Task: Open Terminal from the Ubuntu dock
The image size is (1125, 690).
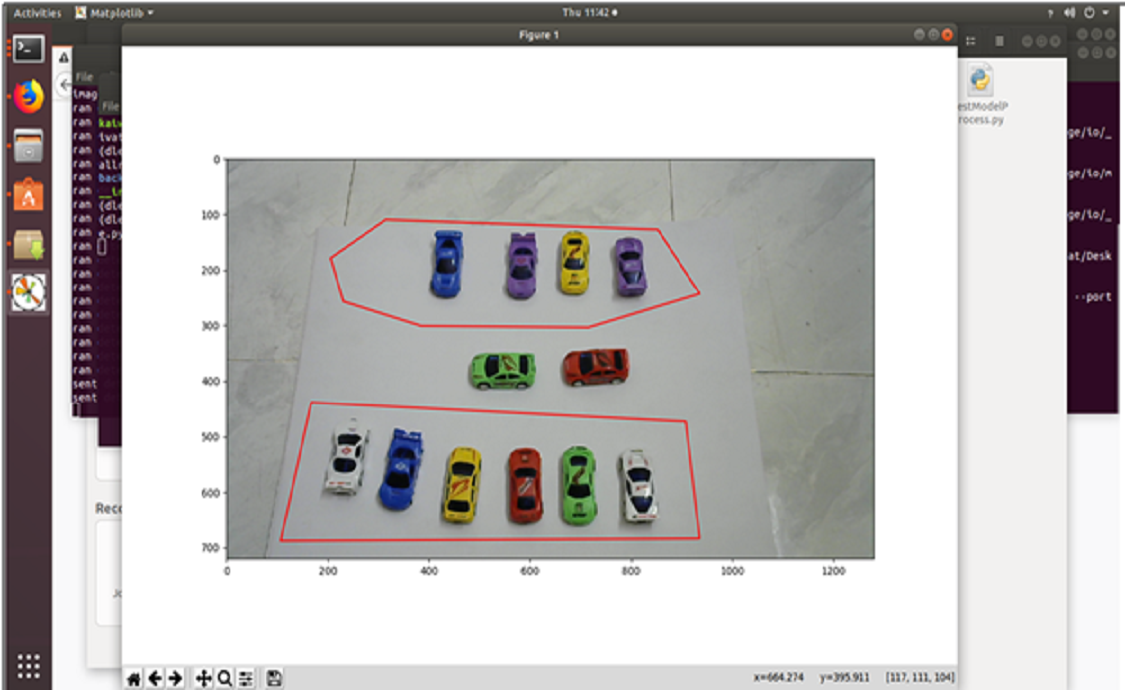Action: [28, 49]
